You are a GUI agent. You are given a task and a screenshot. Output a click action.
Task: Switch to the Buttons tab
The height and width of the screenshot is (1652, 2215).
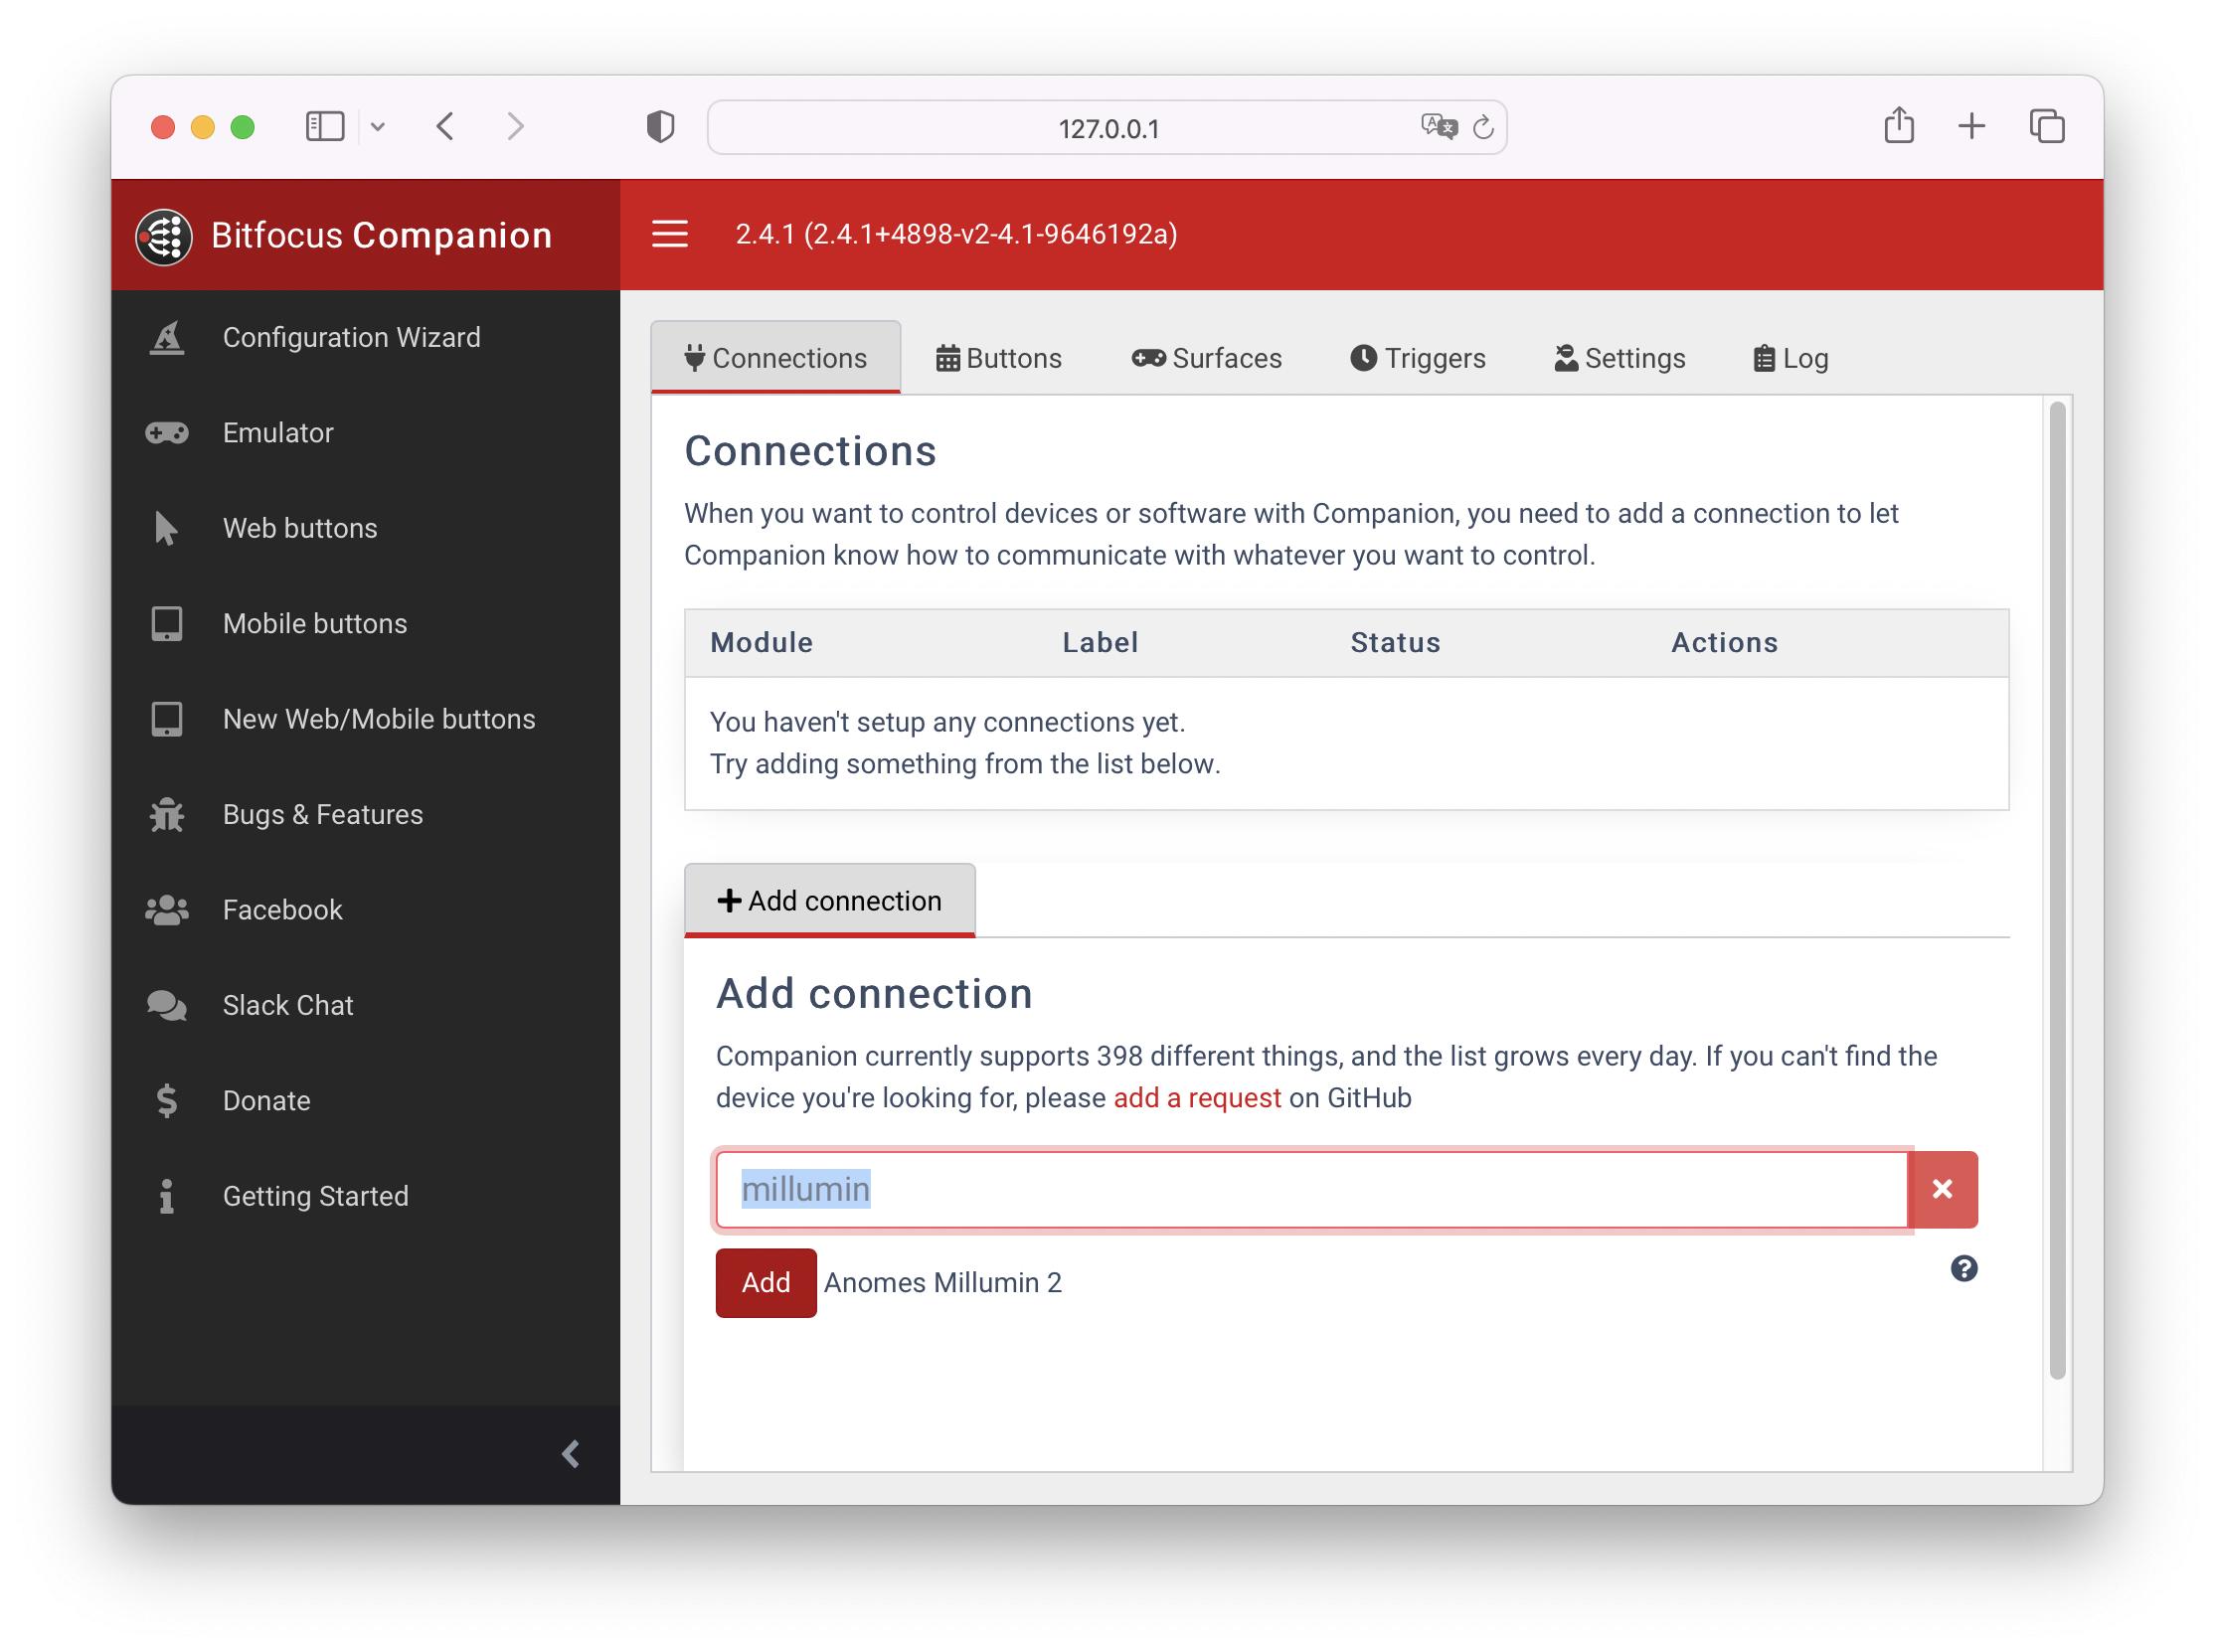pyautogui.click(x=998, y=358)
